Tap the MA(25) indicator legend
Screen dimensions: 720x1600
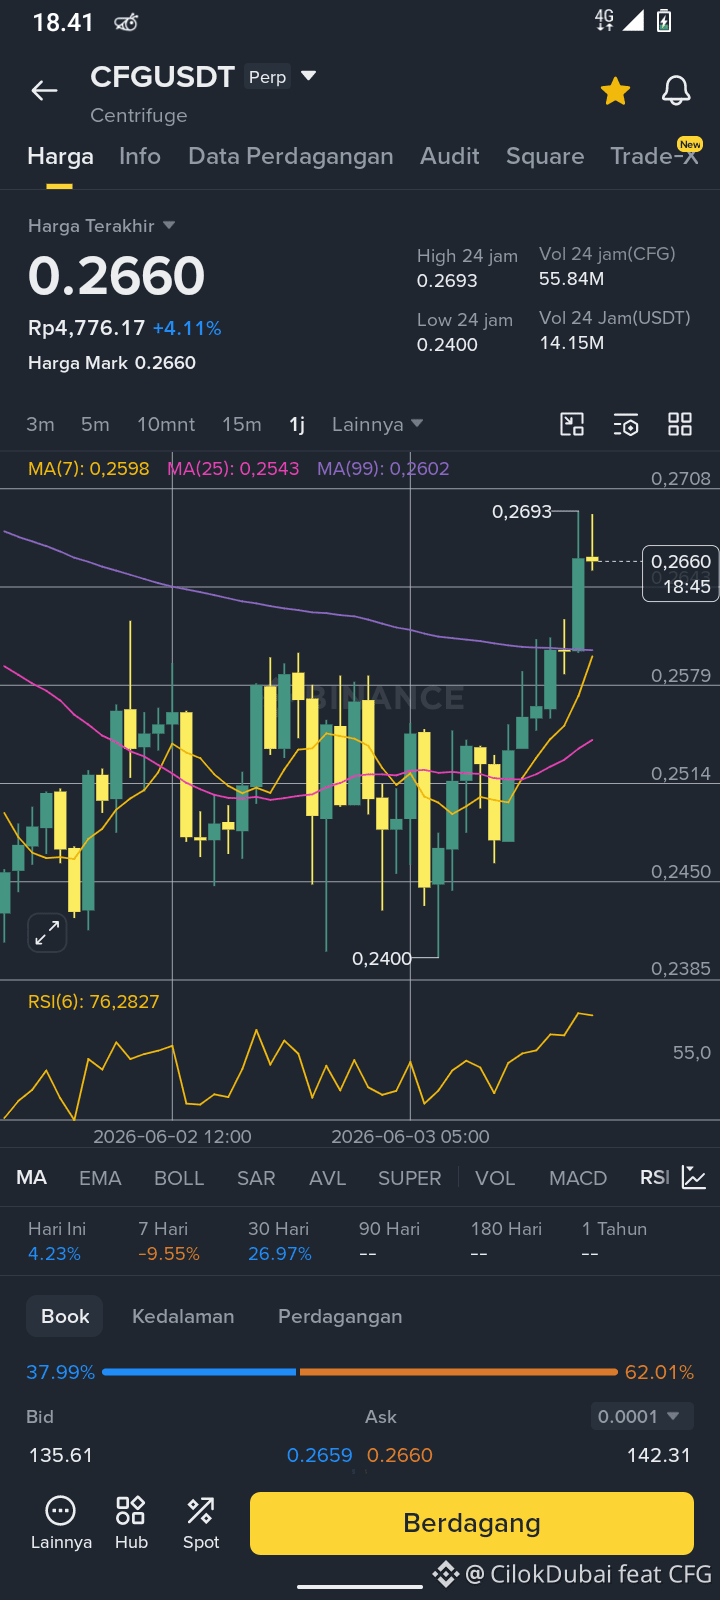[233, 468]
